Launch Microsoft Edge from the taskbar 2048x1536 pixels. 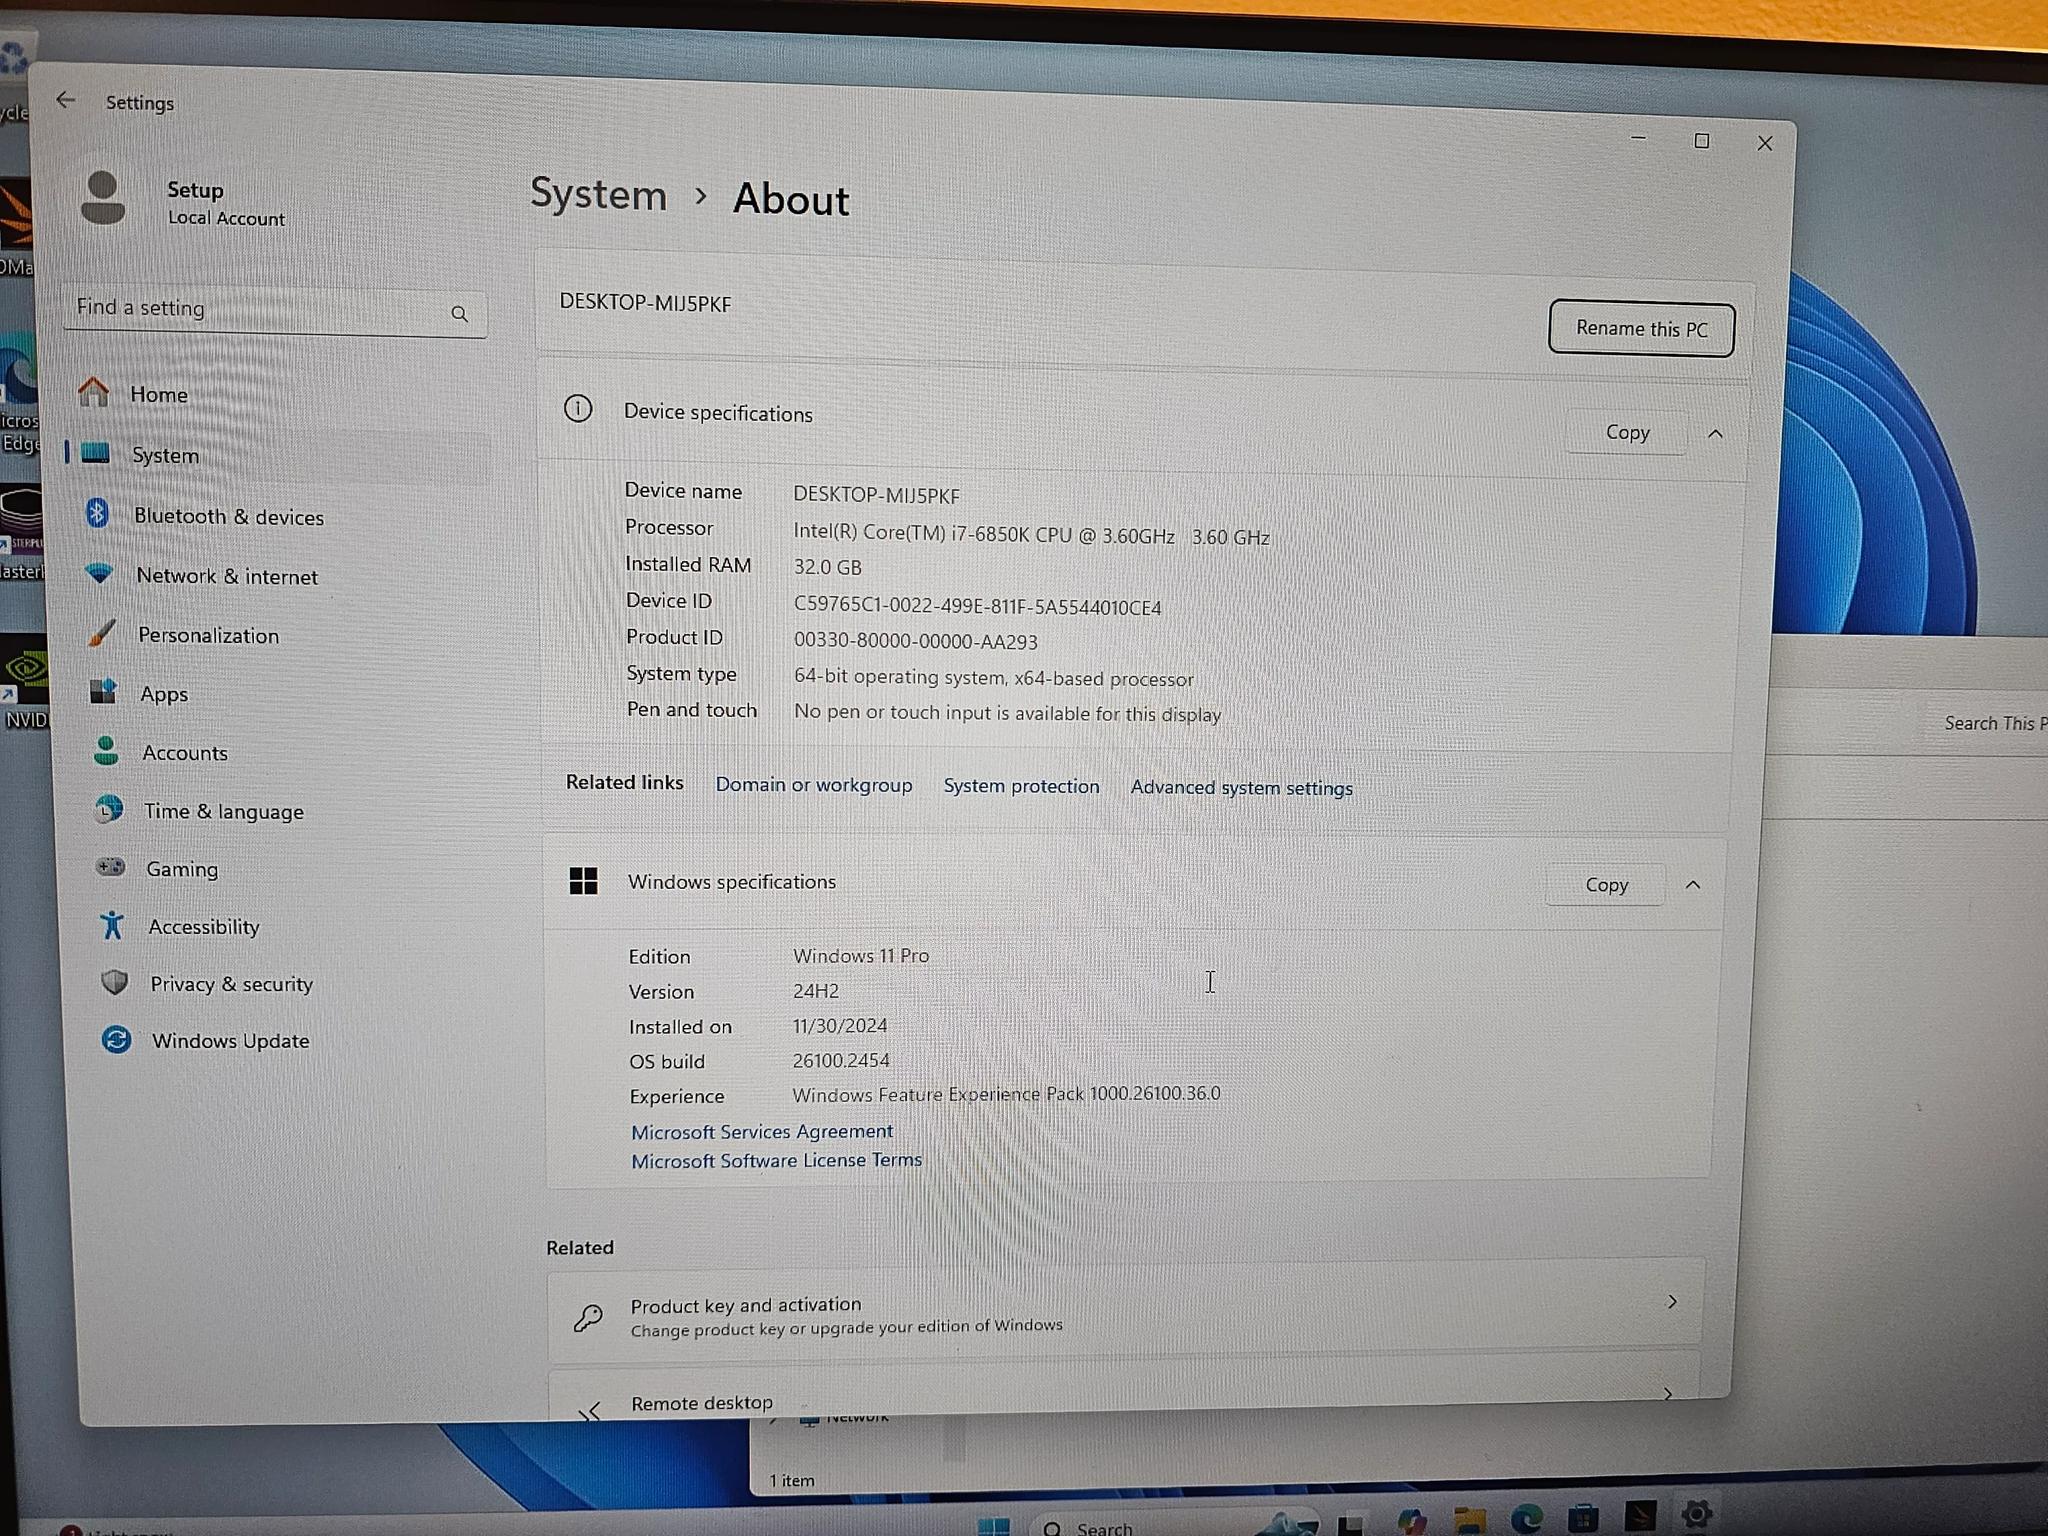(x=1526, y=1519)
